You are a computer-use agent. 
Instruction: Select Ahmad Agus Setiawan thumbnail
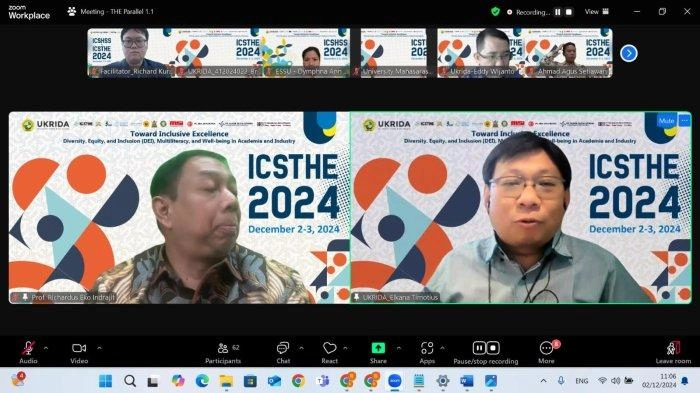pos(568,53)
